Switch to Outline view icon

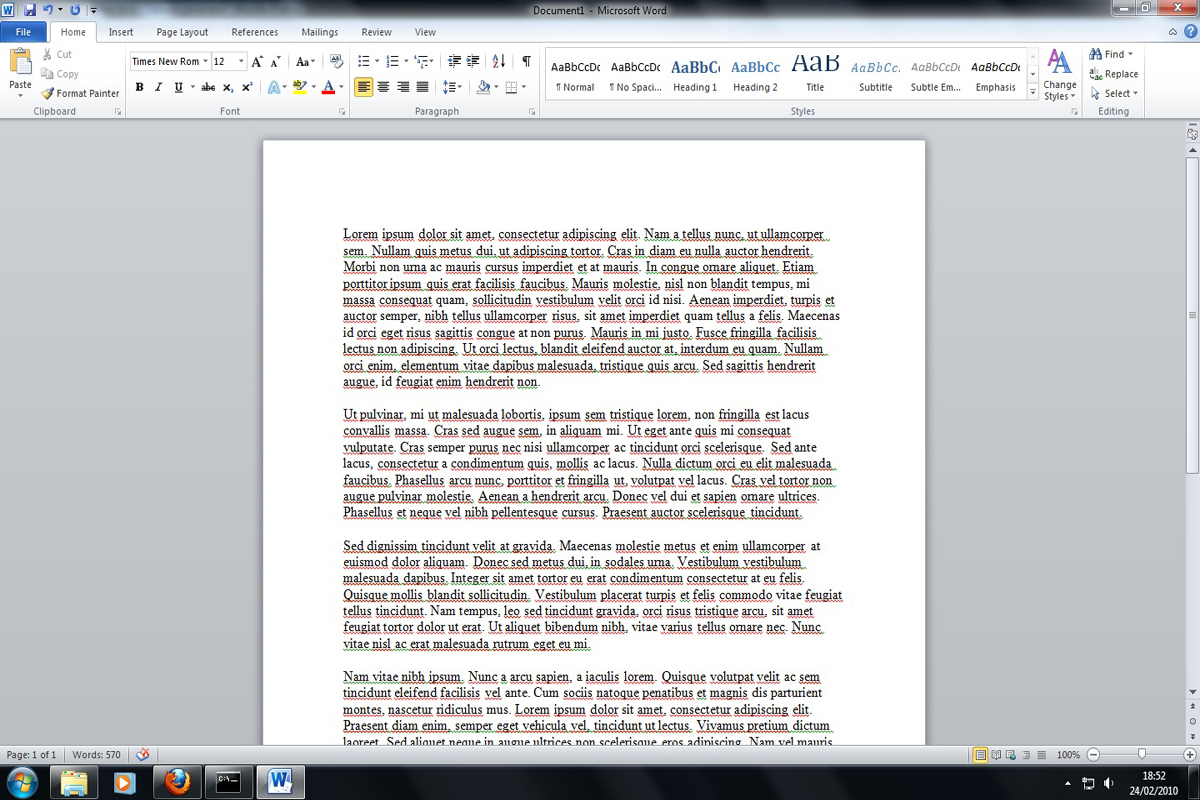point(1027,754)
